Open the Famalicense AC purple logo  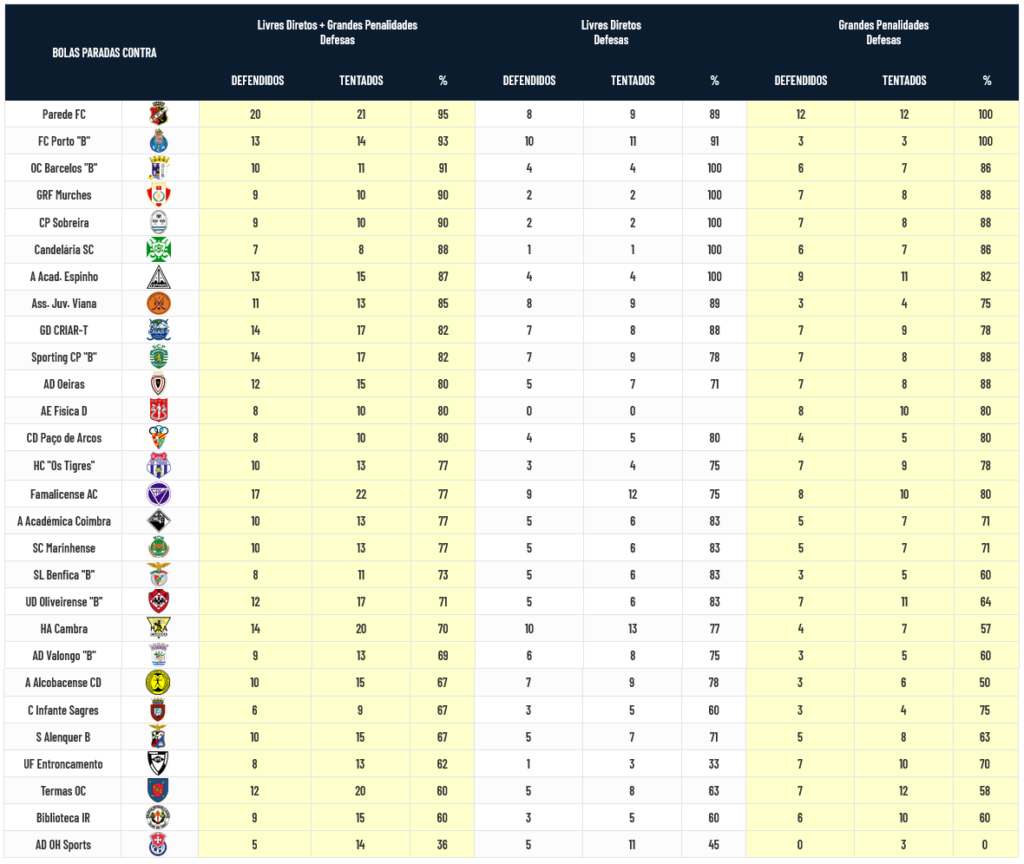158,494
